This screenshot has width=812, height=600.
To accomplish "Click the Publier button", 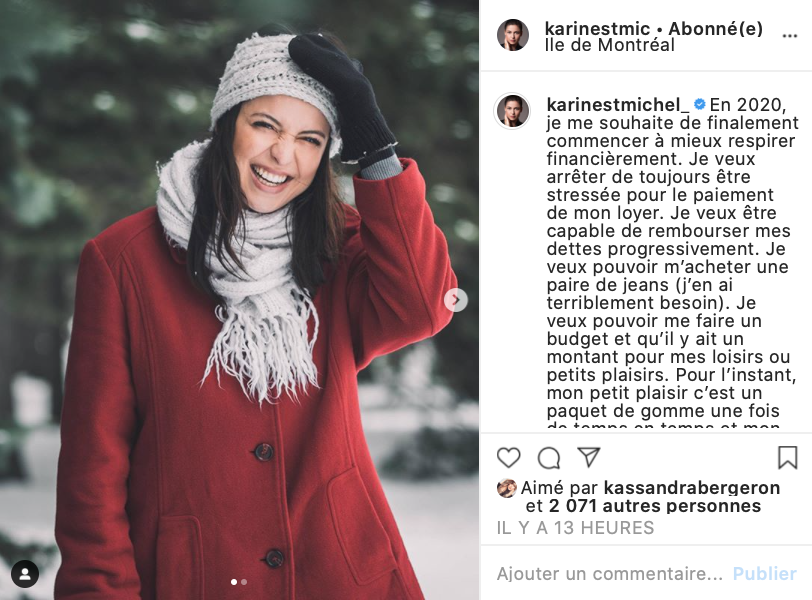I will coord(764,574).
